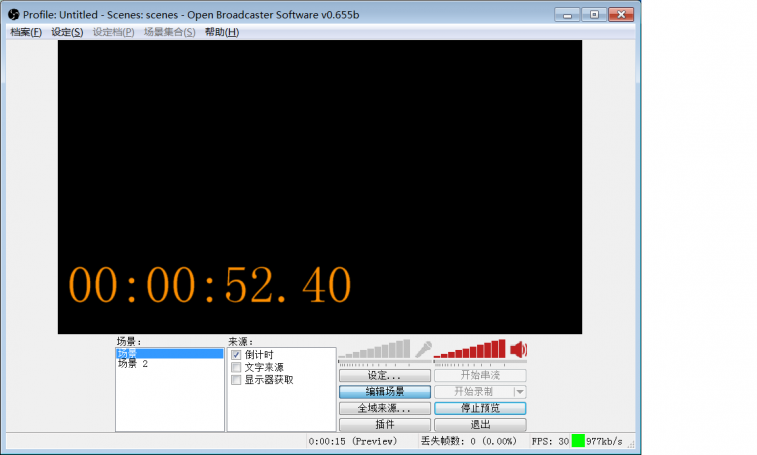Screen dimensions: 757x455
Task: Mute the microphone via its icon
Action: tap(423, 349)
